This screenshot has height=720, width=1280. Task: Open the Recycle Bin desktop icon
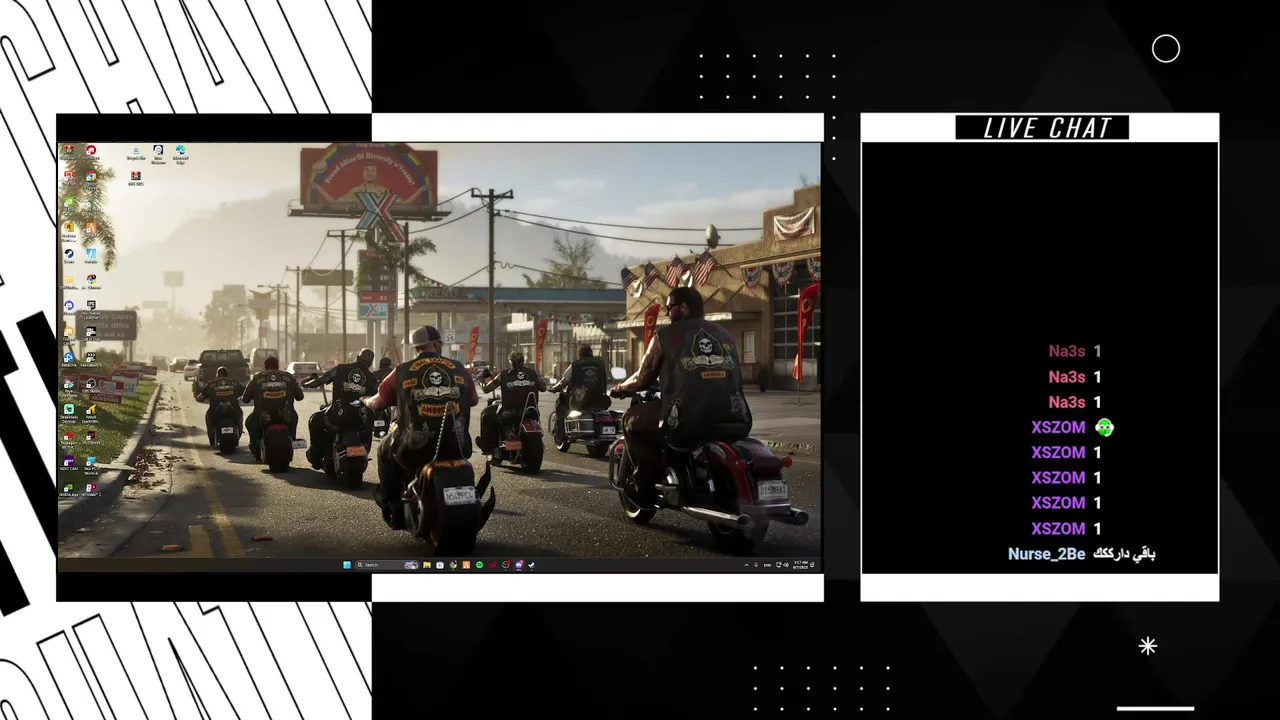click(136, 153)
